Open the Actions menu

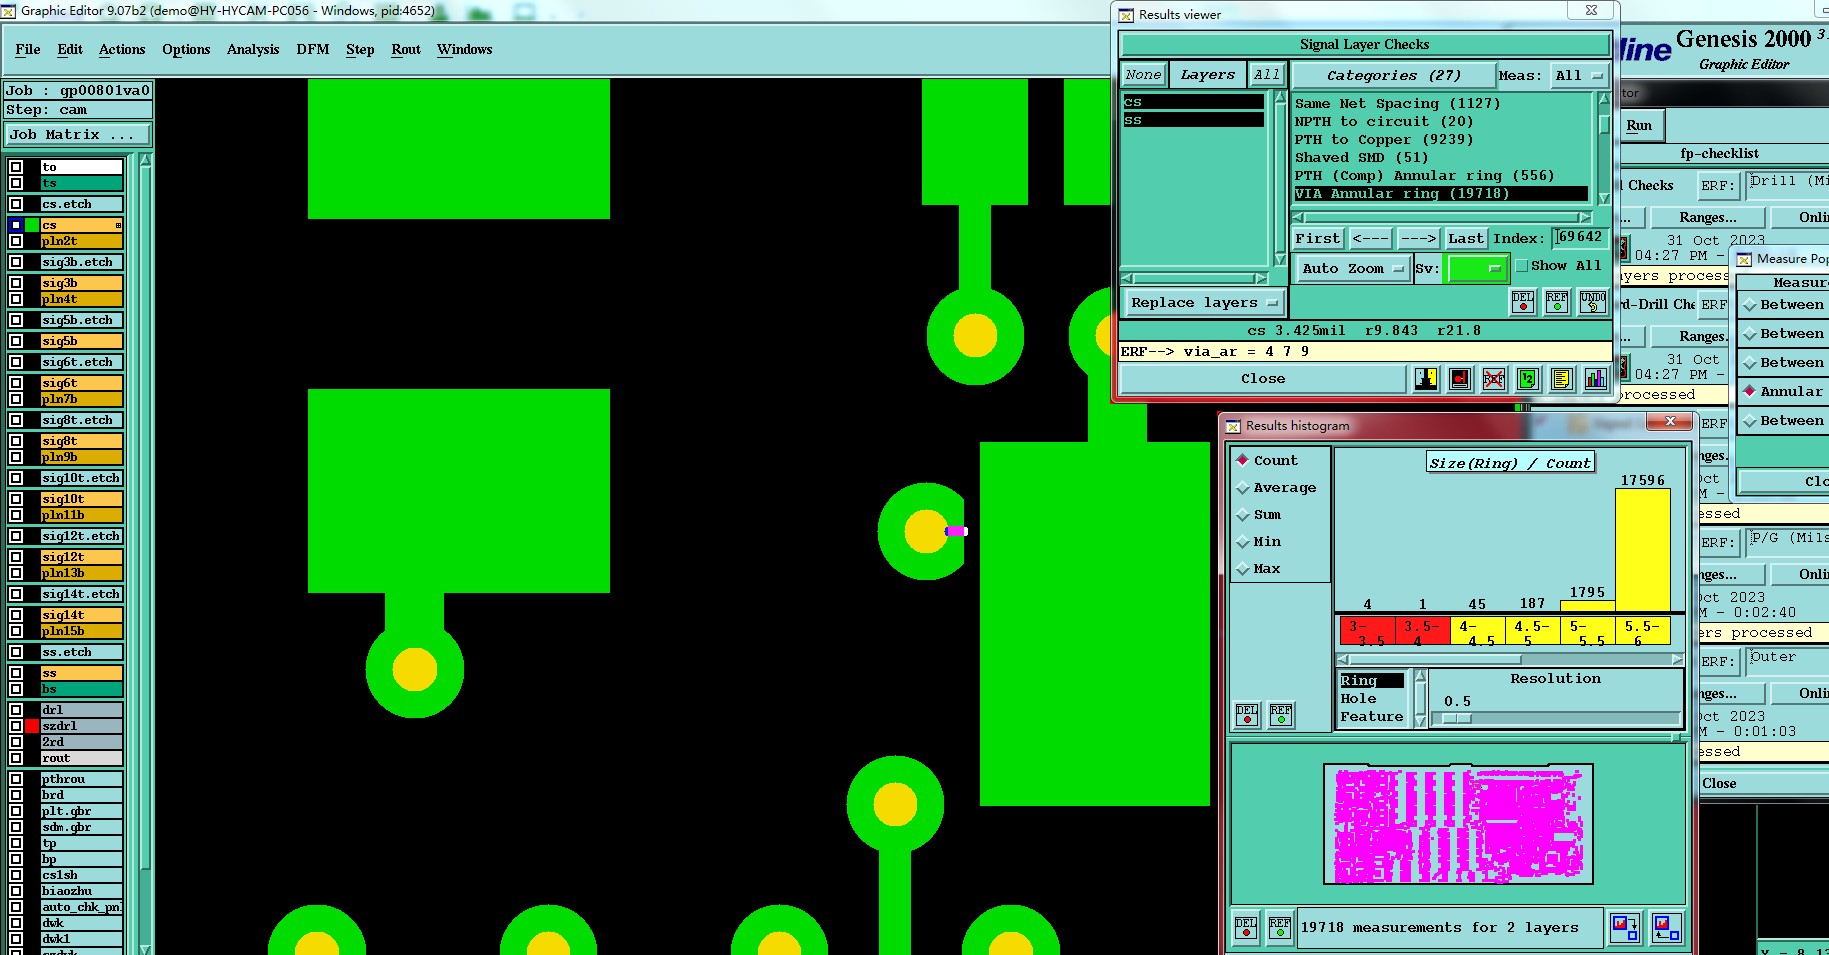coord(122,49)
